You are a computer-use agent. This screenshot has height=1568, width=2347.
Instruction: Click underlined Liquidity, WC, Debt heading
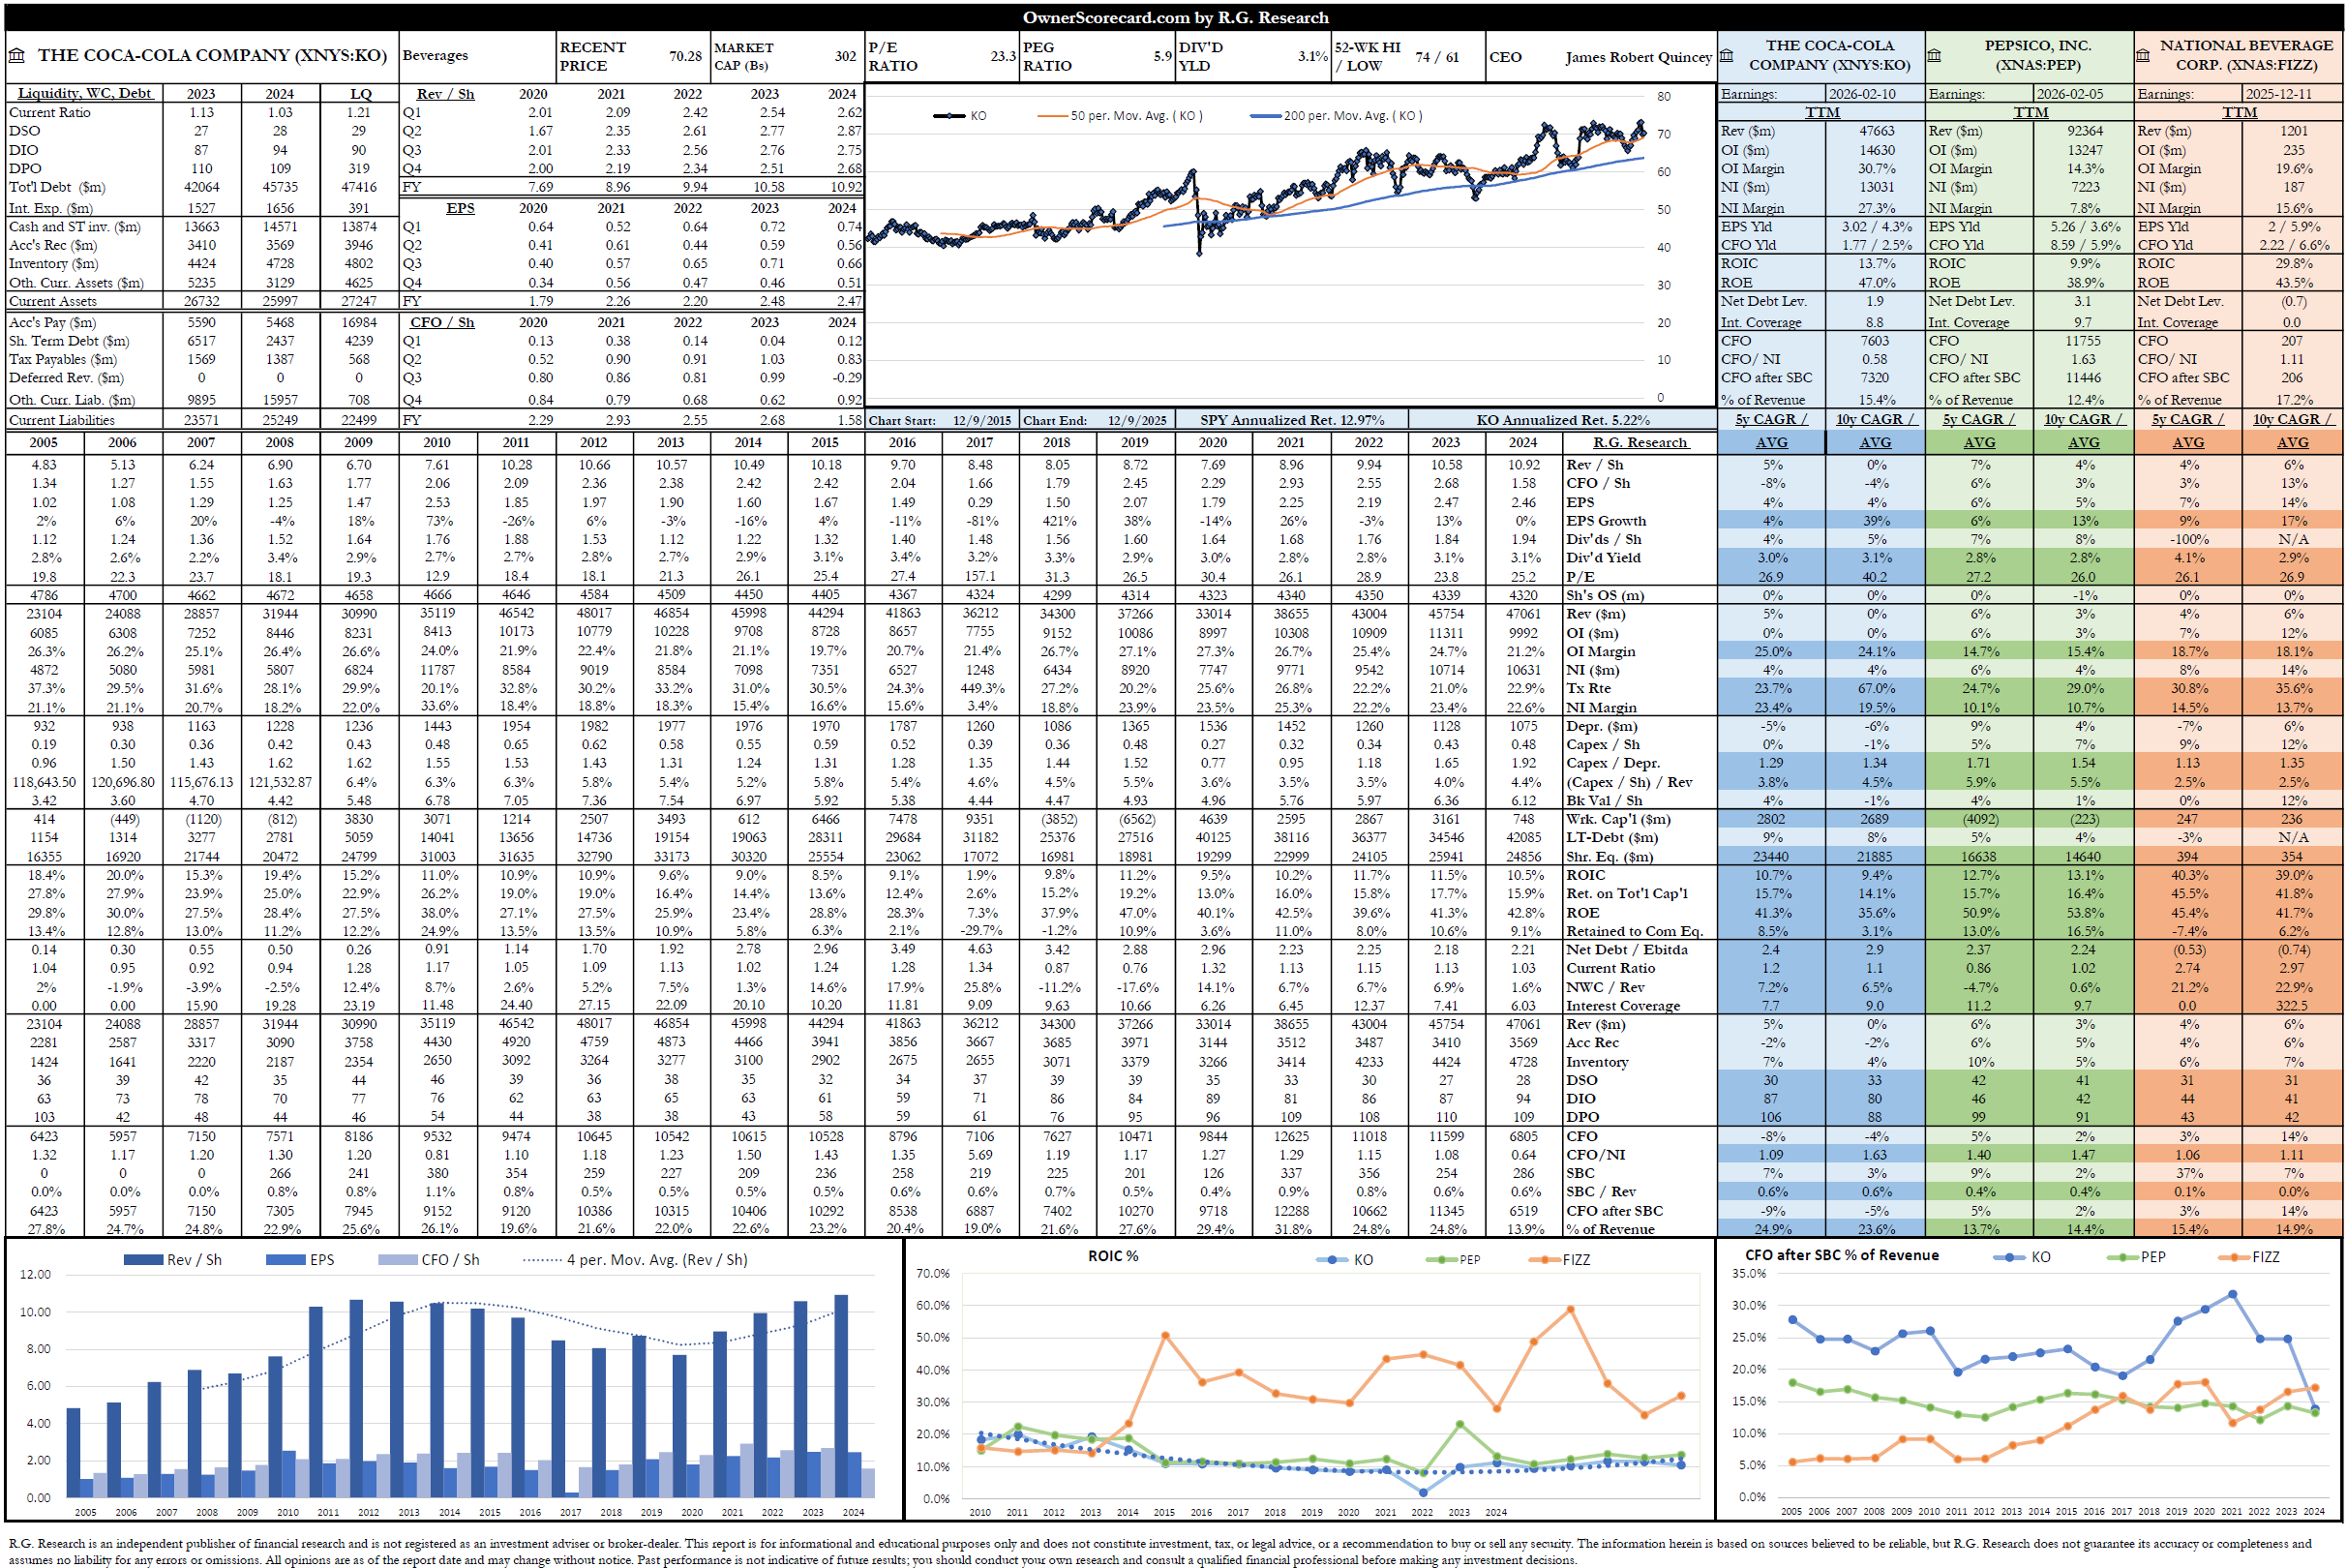pyautogui.click(x=85, y=94)
